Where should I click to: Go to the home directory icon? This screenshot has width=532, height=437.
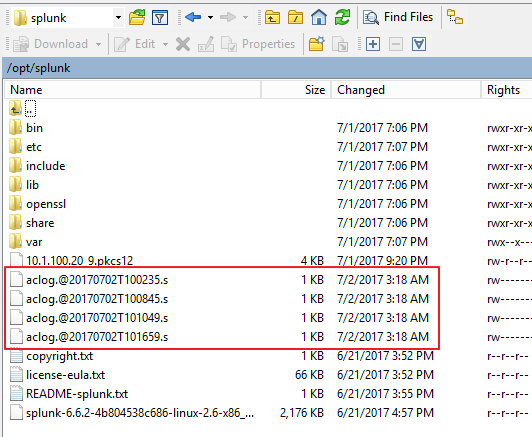click(319, 17)
